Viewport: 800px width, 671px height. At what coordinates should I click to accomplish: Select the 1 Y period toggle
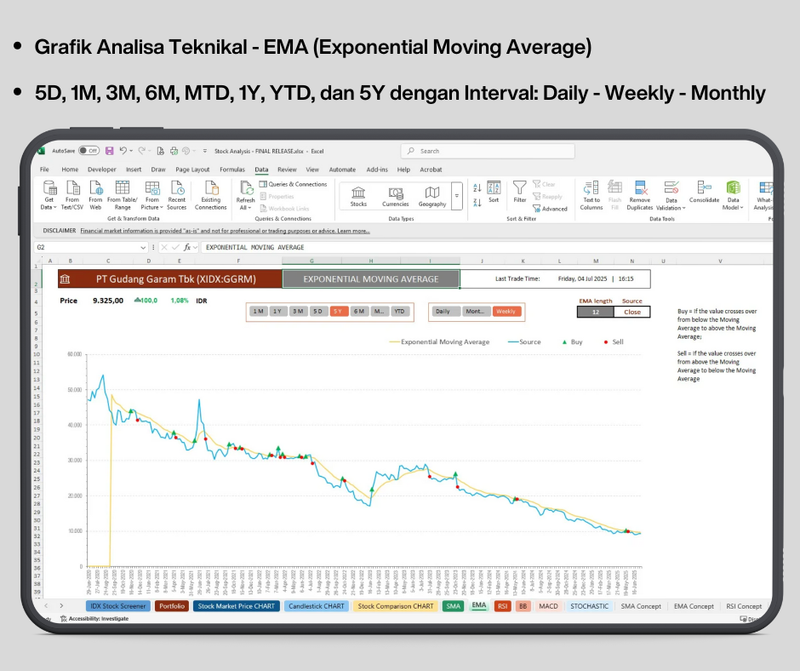pos(278,311)
